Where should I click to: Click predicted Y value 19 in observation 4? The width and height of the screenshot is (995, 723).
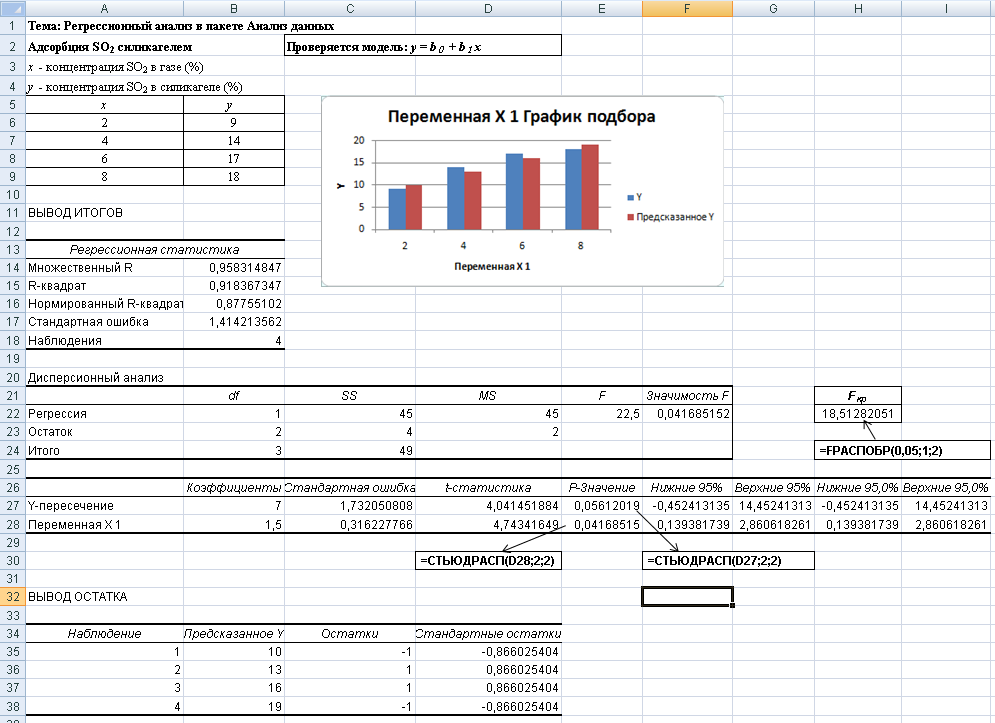[x=234, y=706]
